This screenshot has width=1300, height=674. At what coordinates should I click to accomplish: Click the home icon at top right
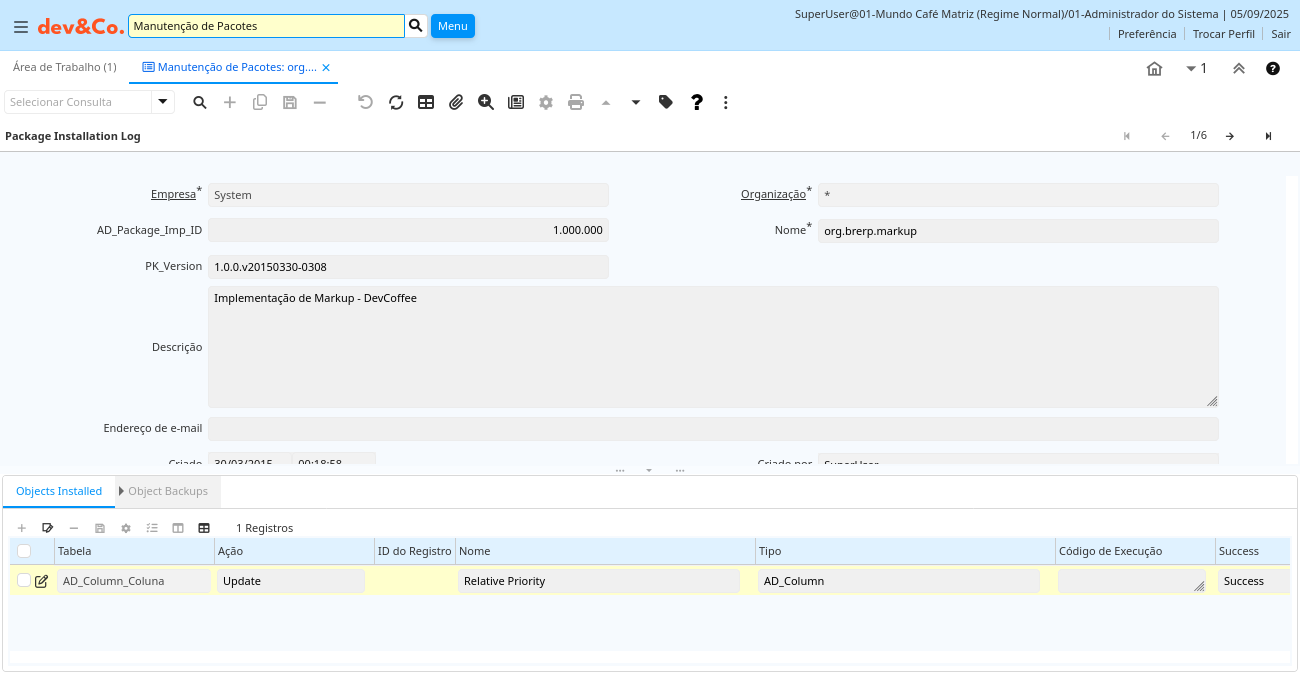point(1154,69)
